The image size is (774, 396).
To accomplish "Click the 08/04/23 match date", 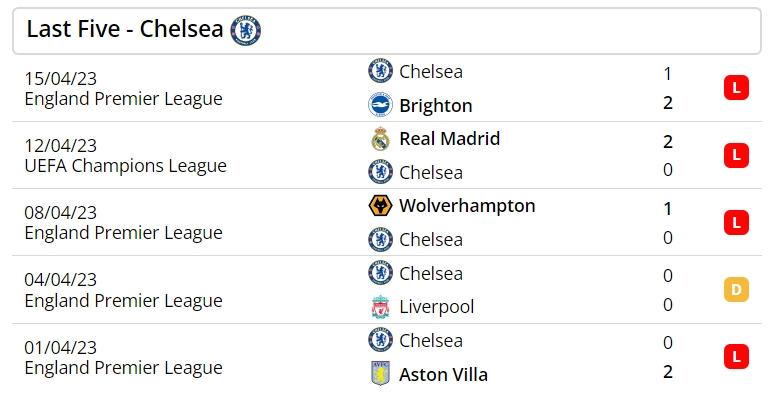I will tap(61, 213).
